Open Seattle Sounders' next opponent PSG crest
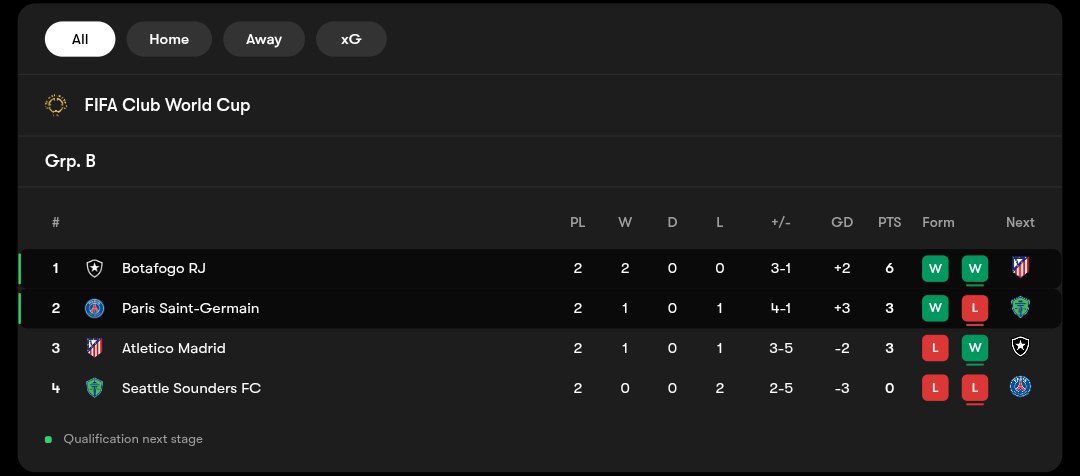 (x=1020, y=387)
